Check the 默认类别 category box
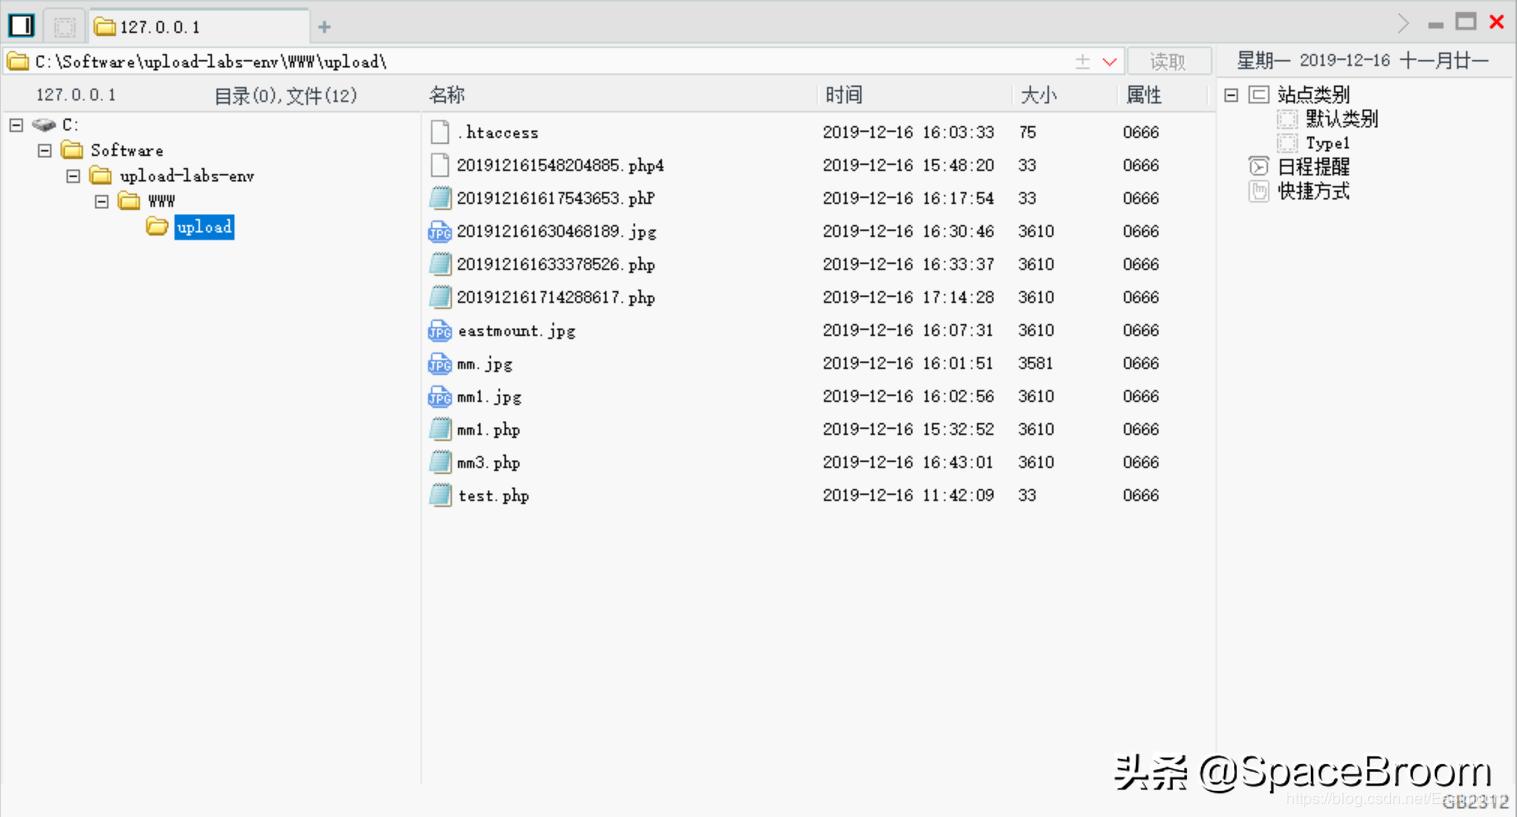 tap(1285, 118)
